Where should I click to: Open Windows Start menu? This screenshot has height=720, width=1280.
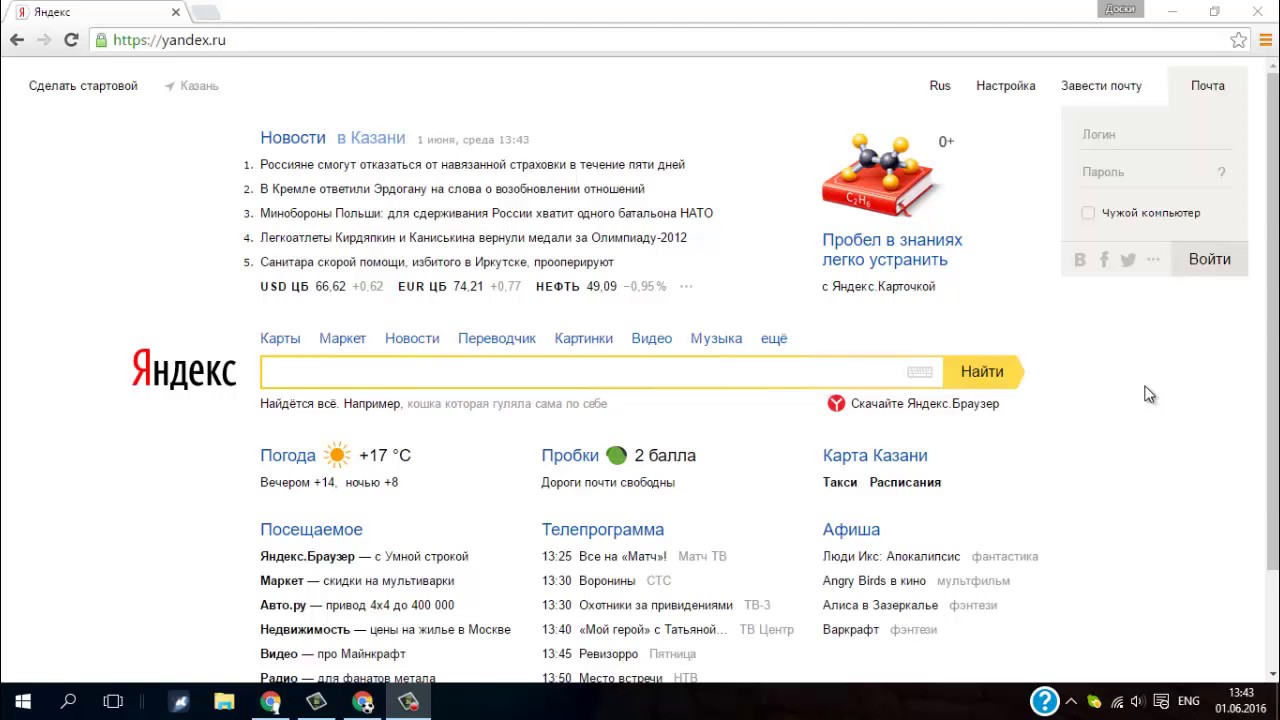(x=22, y=702)
